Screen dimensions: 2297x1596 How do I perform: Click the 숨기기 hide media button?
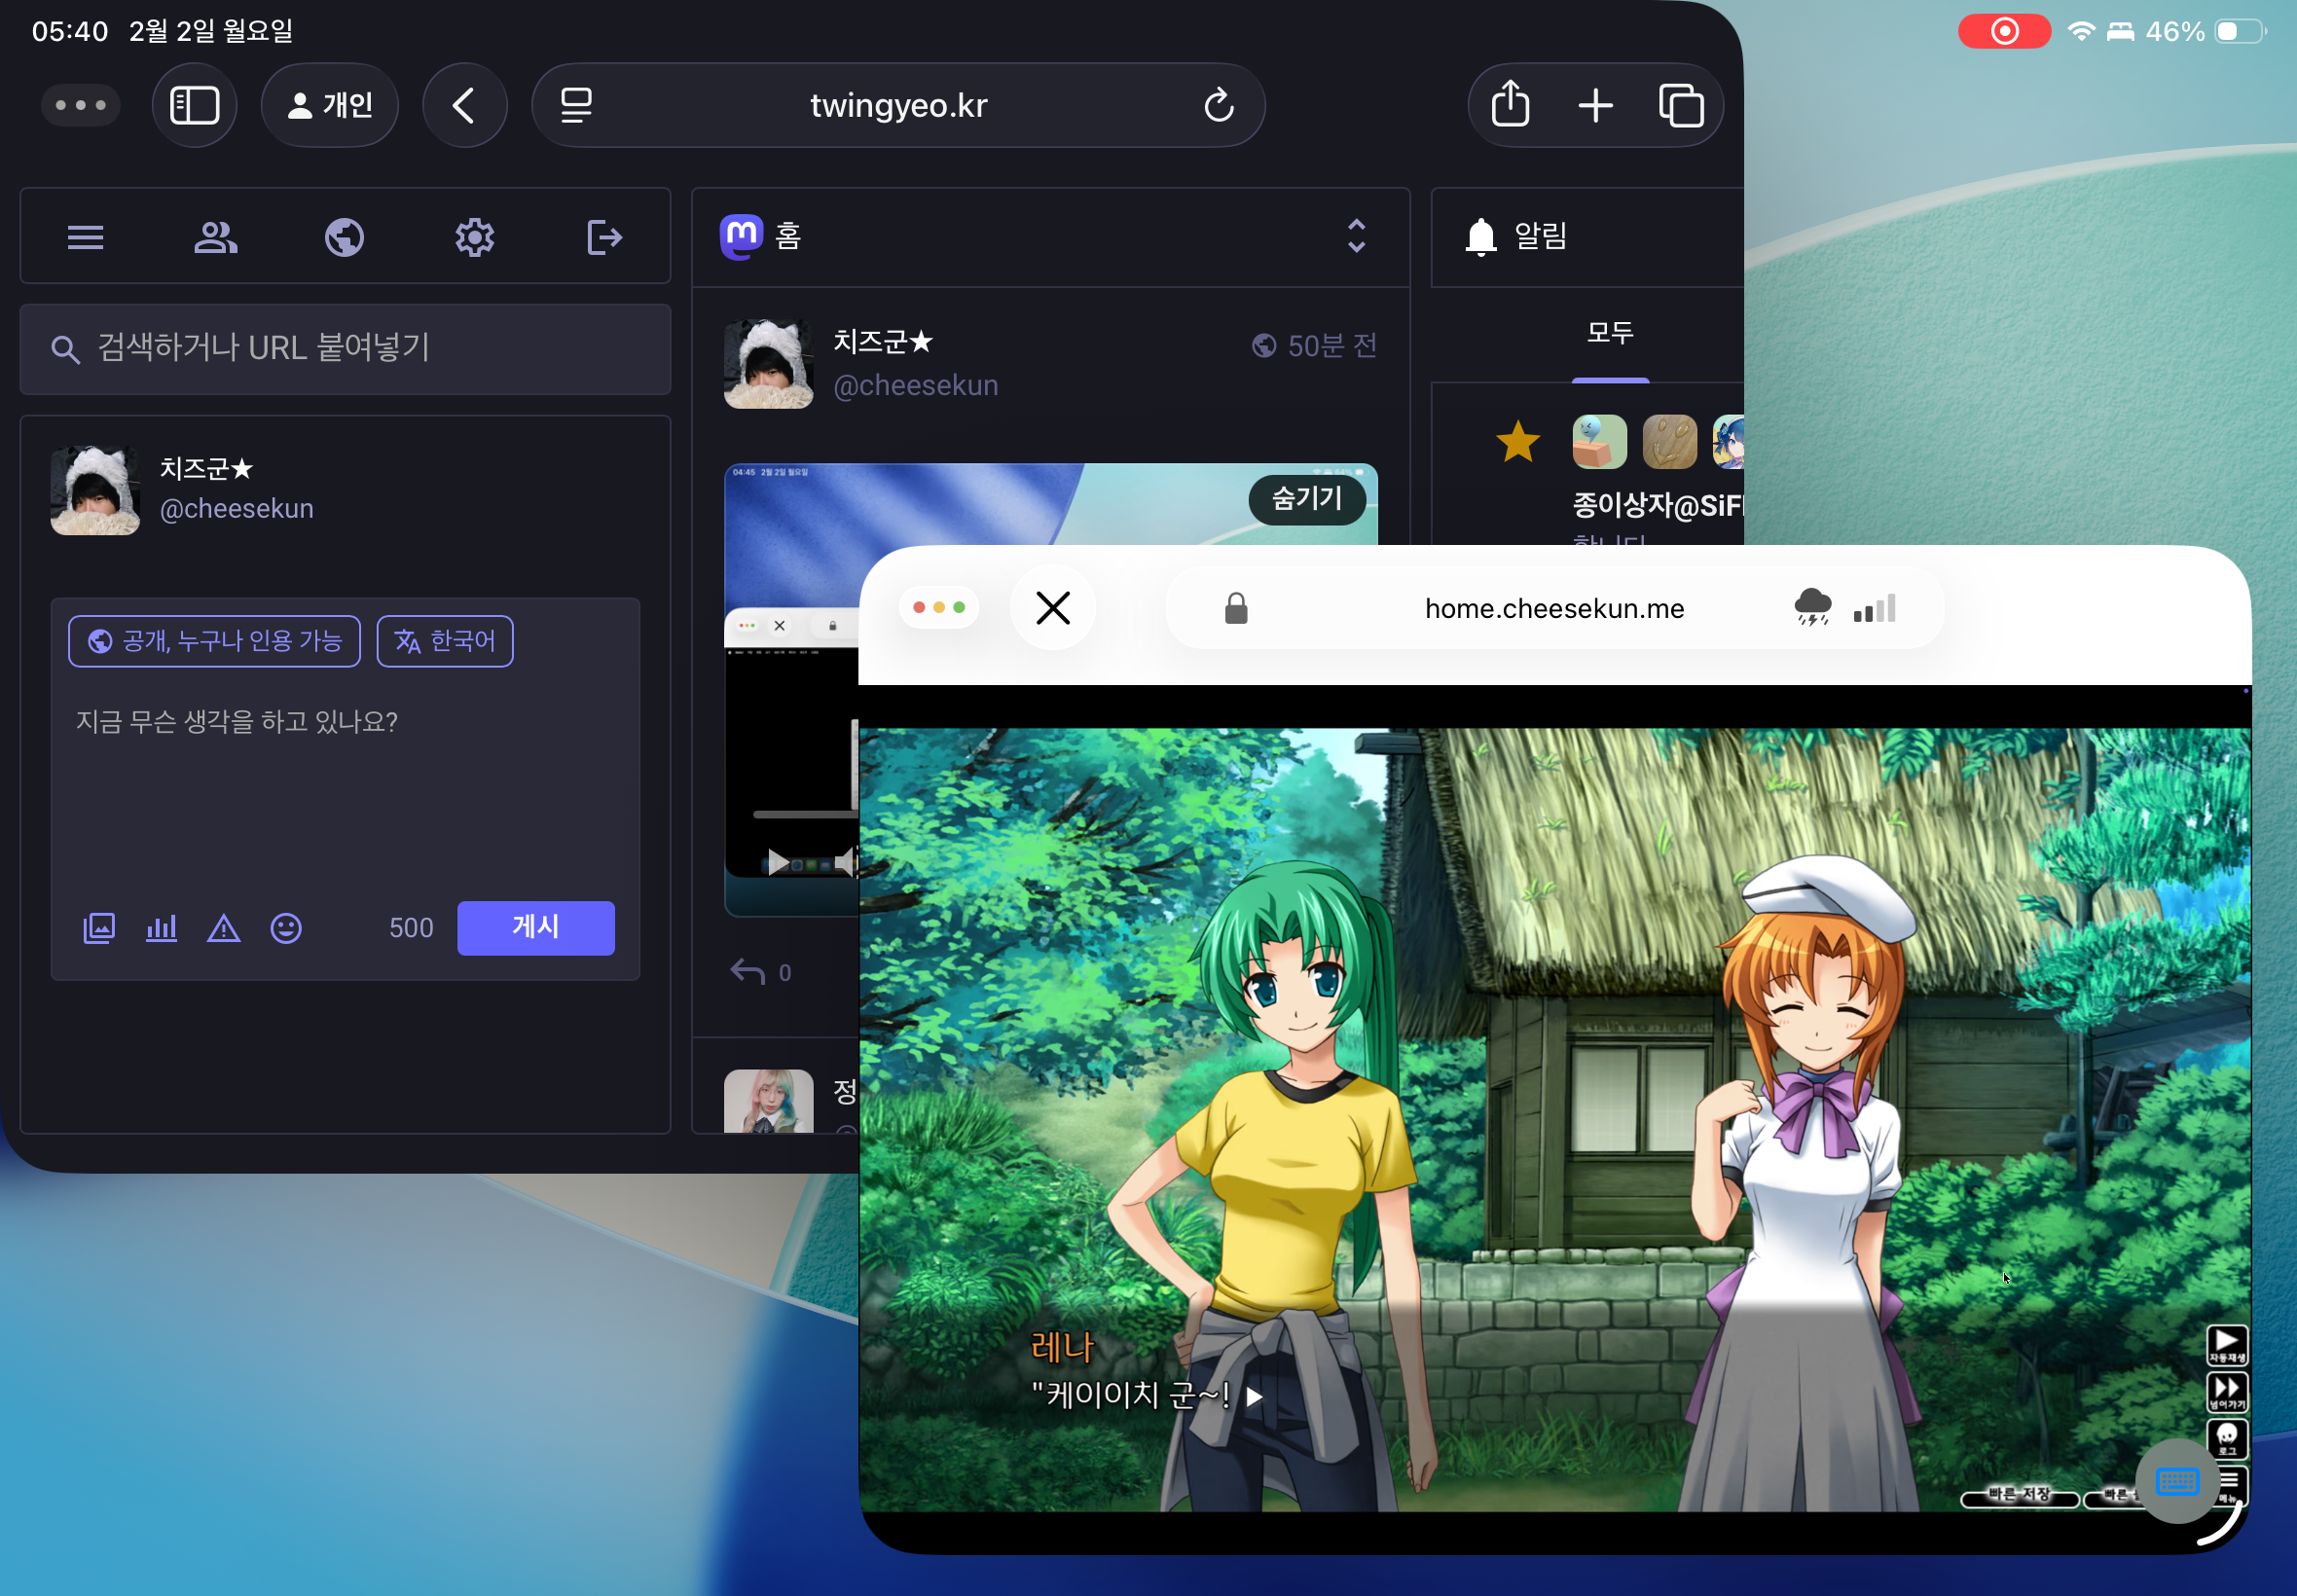[1306, 498]
